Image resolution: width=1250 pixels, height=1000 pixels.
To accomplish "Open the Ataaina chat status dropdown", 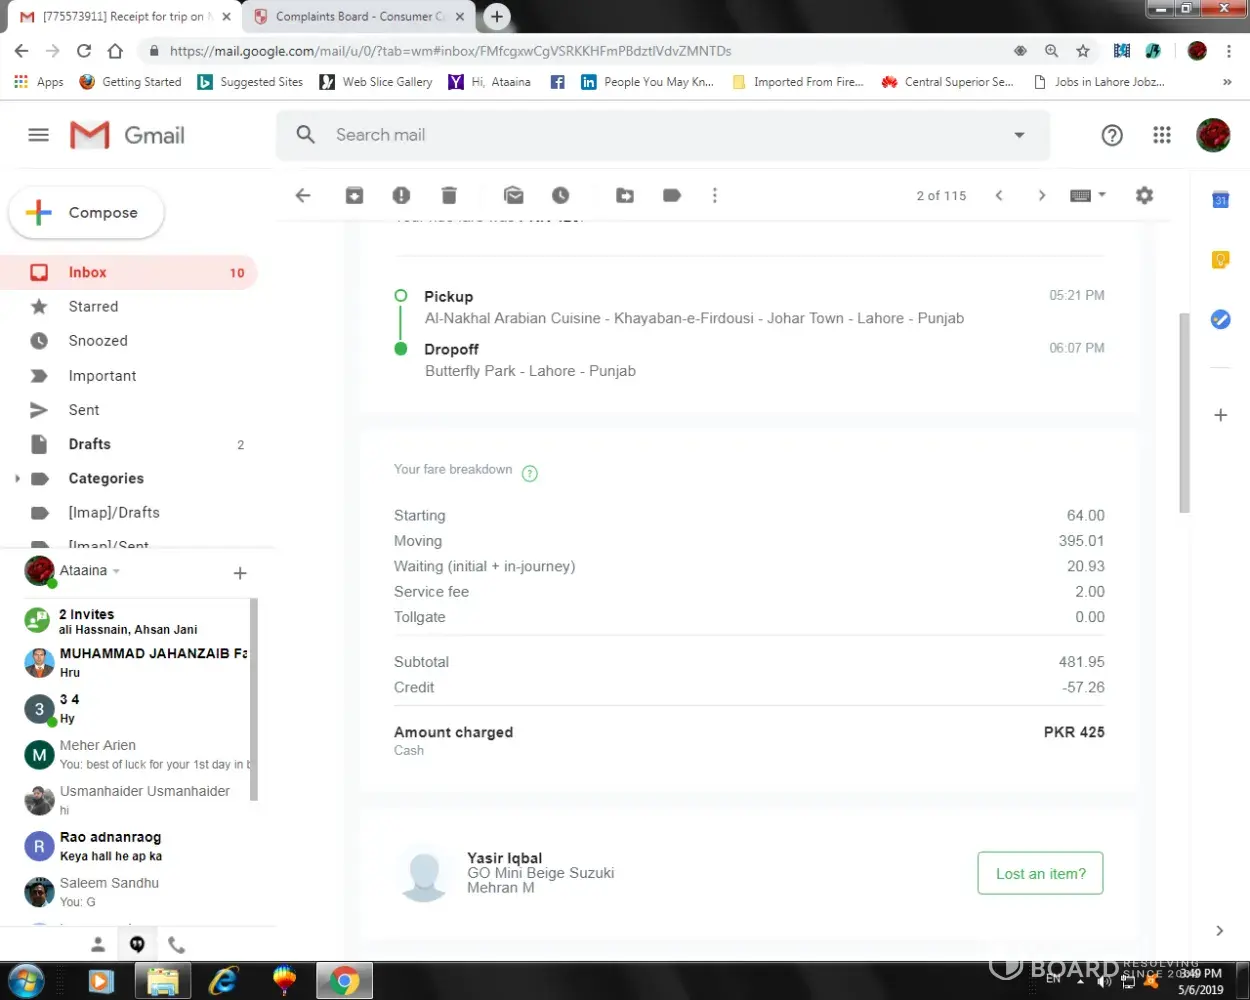I will pyautogui.click(x=116, y=571).
